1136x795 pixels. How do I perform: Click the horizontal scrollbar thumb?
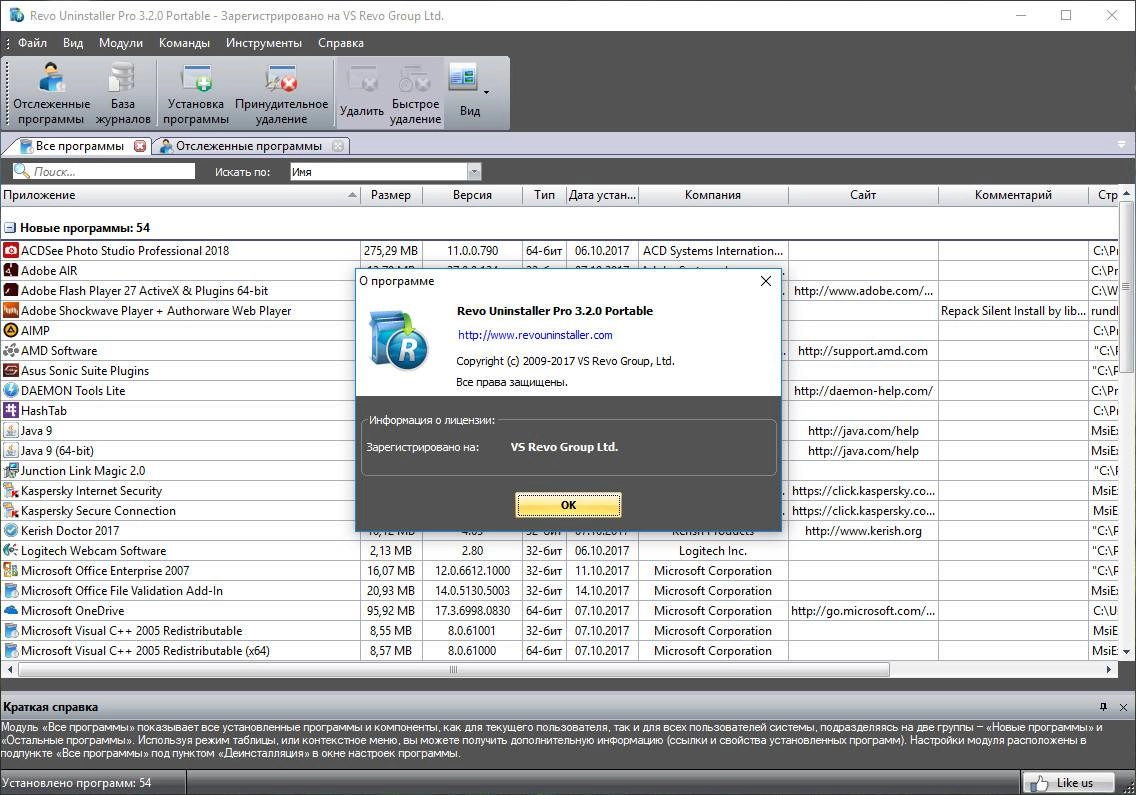(x=454, y=670)
